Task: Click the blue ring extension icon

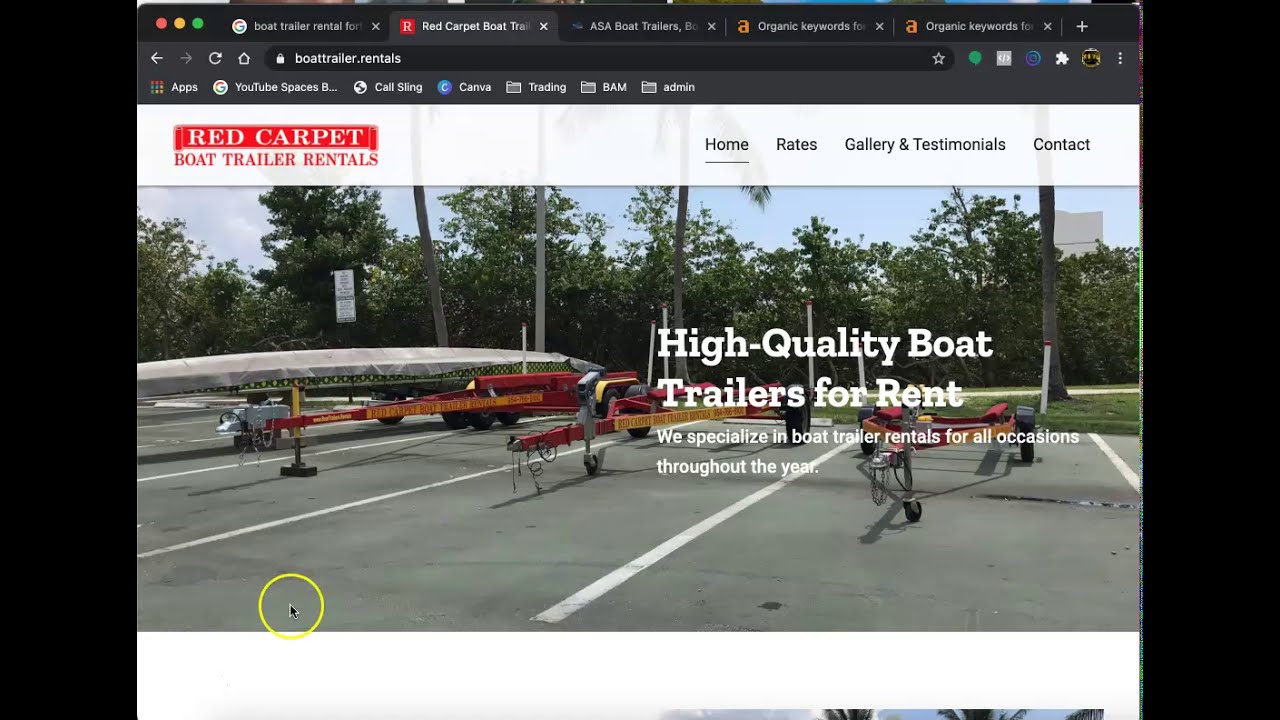Action: pos(1033,58)
